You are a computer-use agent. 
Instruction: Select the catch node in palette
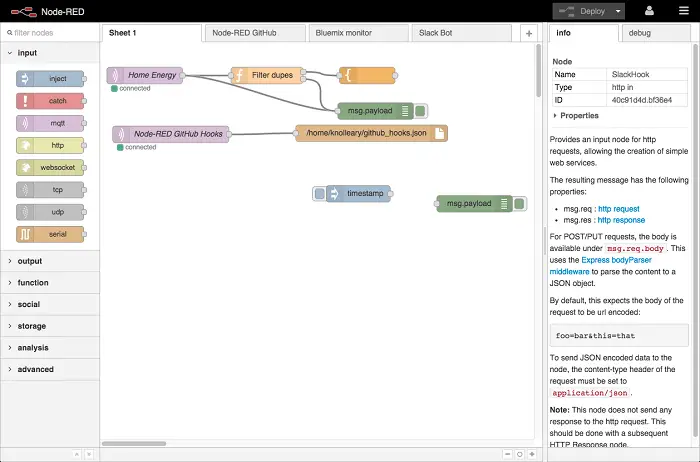50,101
